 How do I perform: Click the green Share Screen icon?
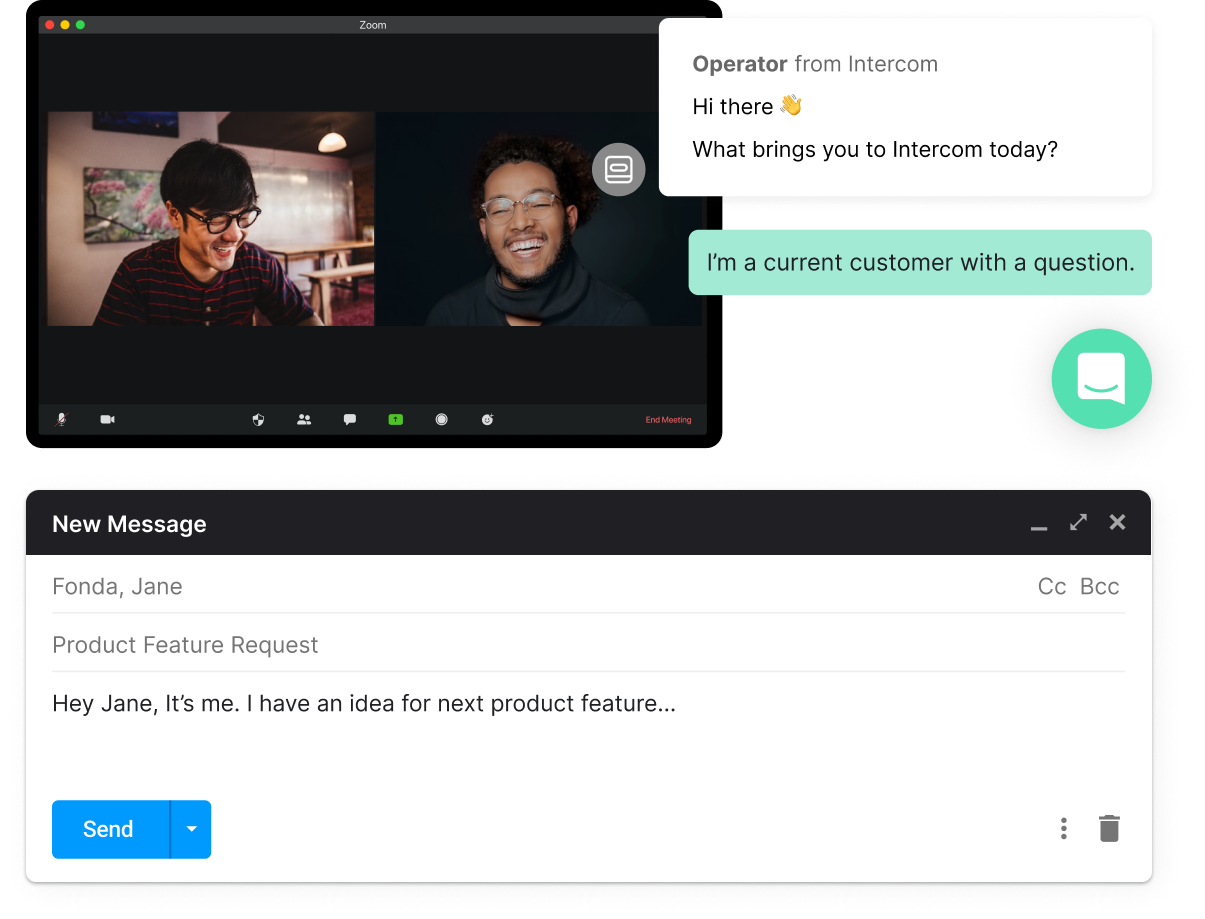[395, 420]
